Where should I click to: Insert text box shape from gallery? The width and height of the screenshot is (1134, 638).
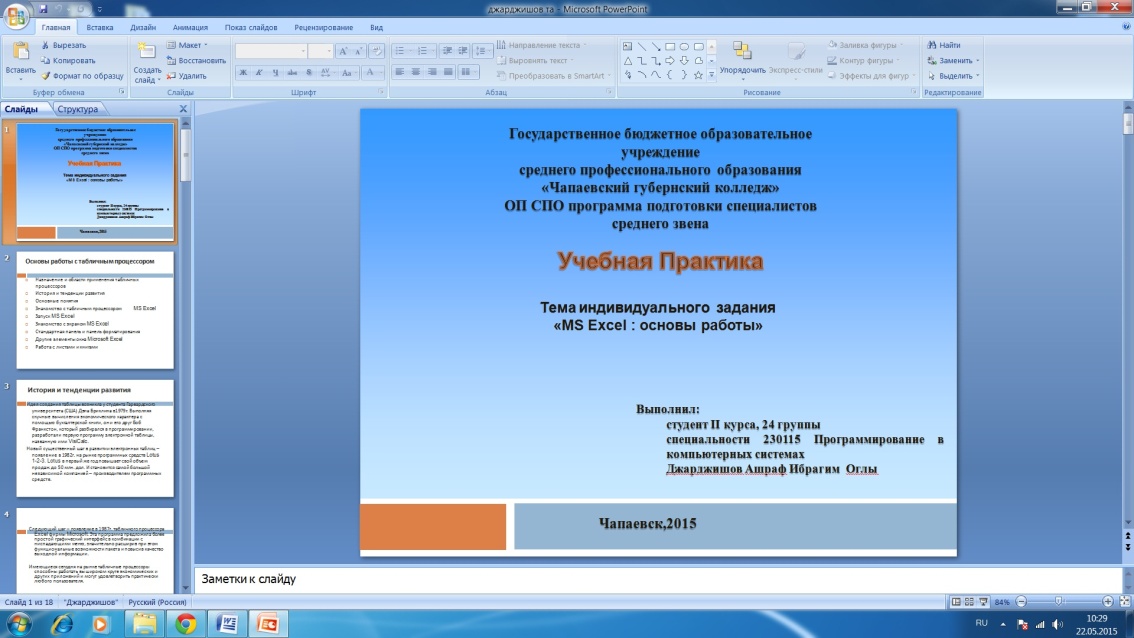(x=628, y=46)
